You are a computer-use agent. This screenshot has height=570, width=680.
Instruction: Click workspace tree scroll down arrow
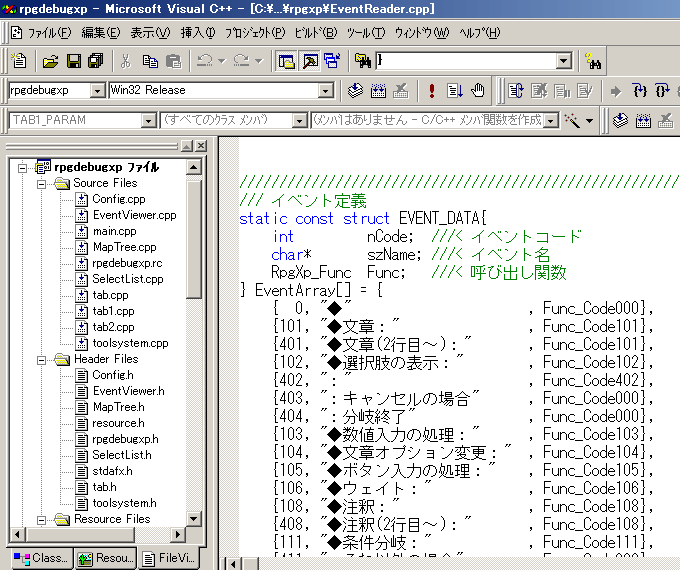[x=193, y=518]
